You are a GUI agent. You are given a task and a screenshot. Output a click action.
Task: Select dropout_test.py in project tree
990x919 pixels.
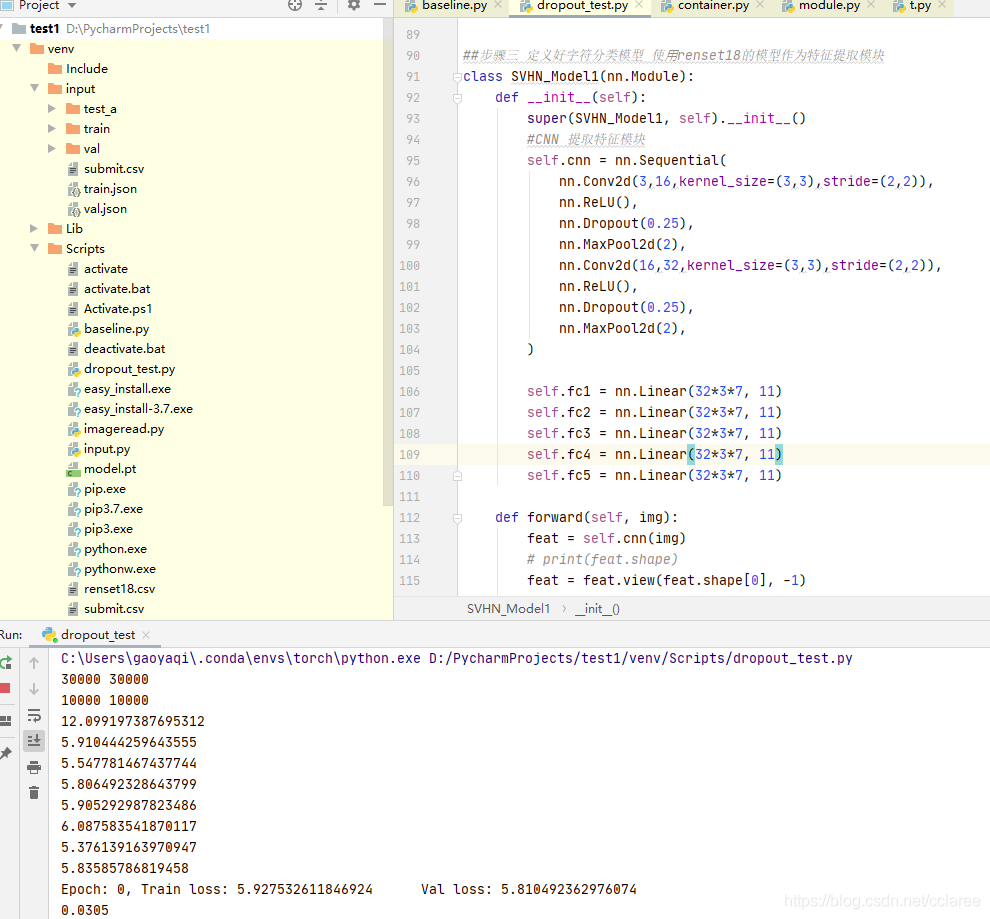[x=129, y=369]
